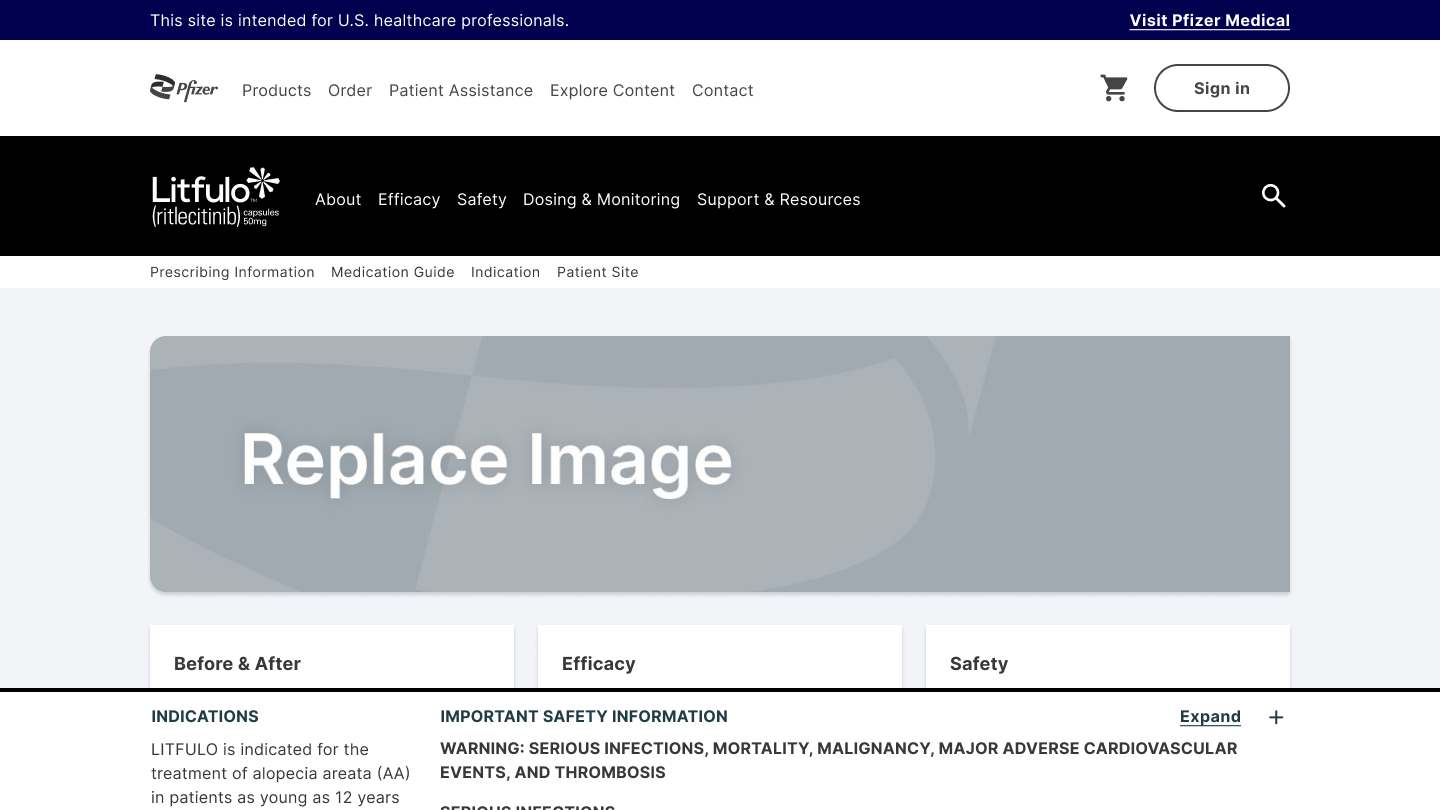The image size is (1440, 810).
Task: Open the site search magnifier icon
Action: tap(1273, 196)
